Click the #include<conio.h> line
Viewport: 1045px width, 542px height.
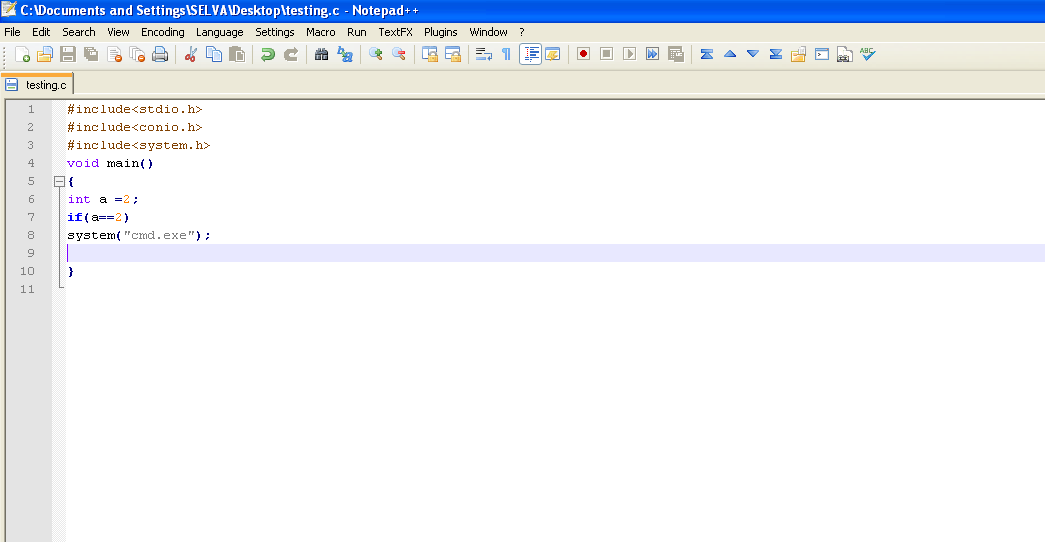(x=135, y=127)
